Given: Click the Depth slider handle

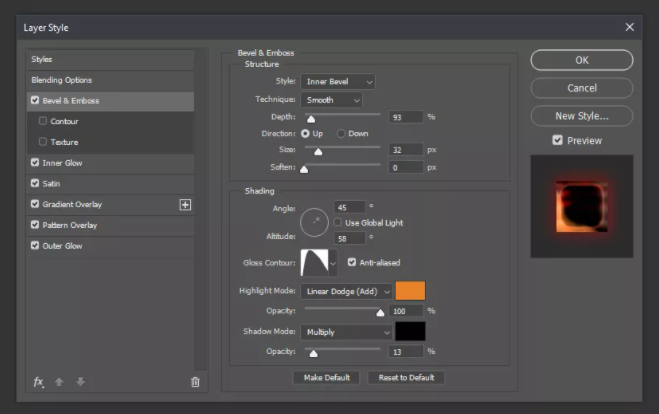Looking at the screenshot, I should point(311,119).
